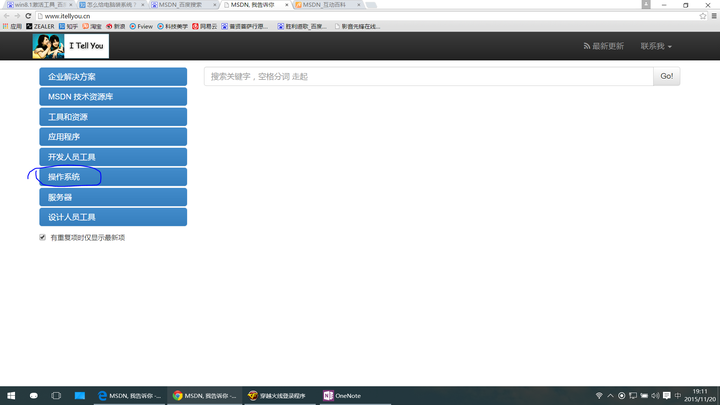
Task: Switch to the MSDN_百度搜索 tab
Action: (183, 5)
